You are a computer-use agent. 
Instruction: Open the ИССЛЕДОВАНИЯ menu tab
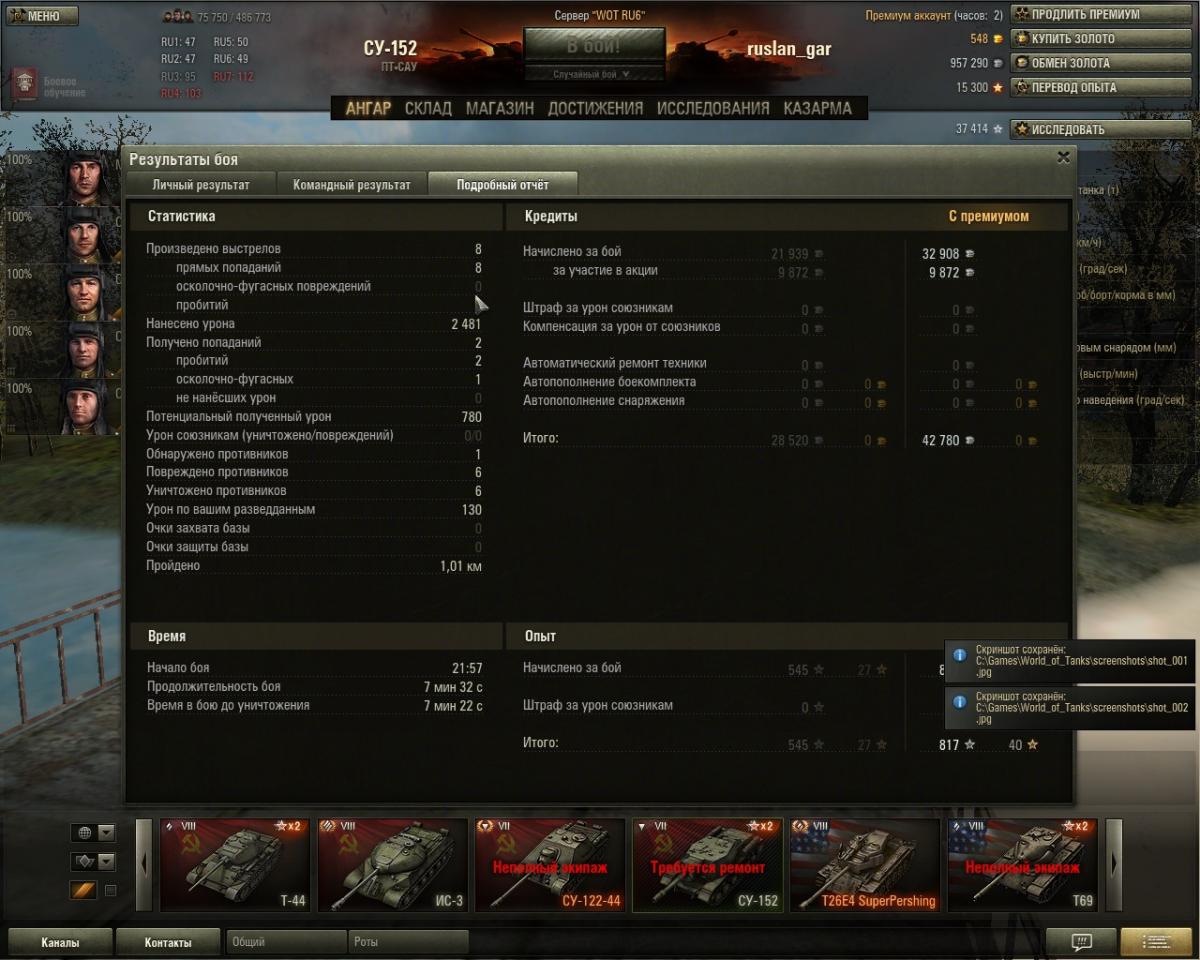(713, 108)
